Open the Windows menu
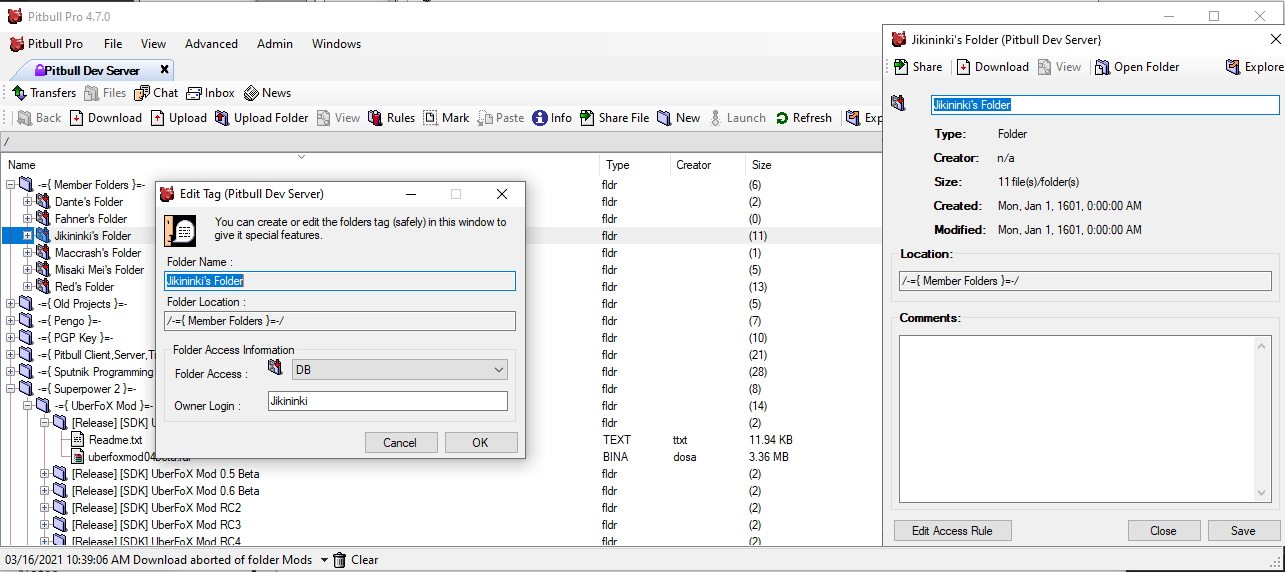The height and width of the screenshot is (572, 1285). [336, 44]
